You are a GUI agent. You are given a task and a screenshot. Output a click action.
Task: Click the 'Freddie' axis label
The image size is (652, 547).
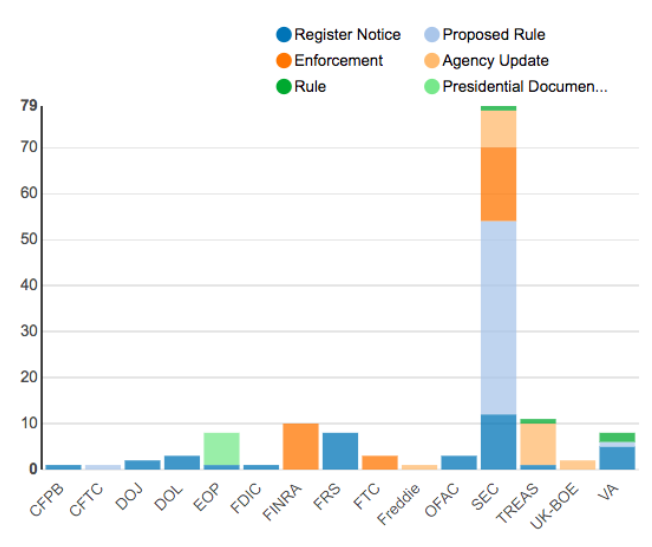point(399,505)
